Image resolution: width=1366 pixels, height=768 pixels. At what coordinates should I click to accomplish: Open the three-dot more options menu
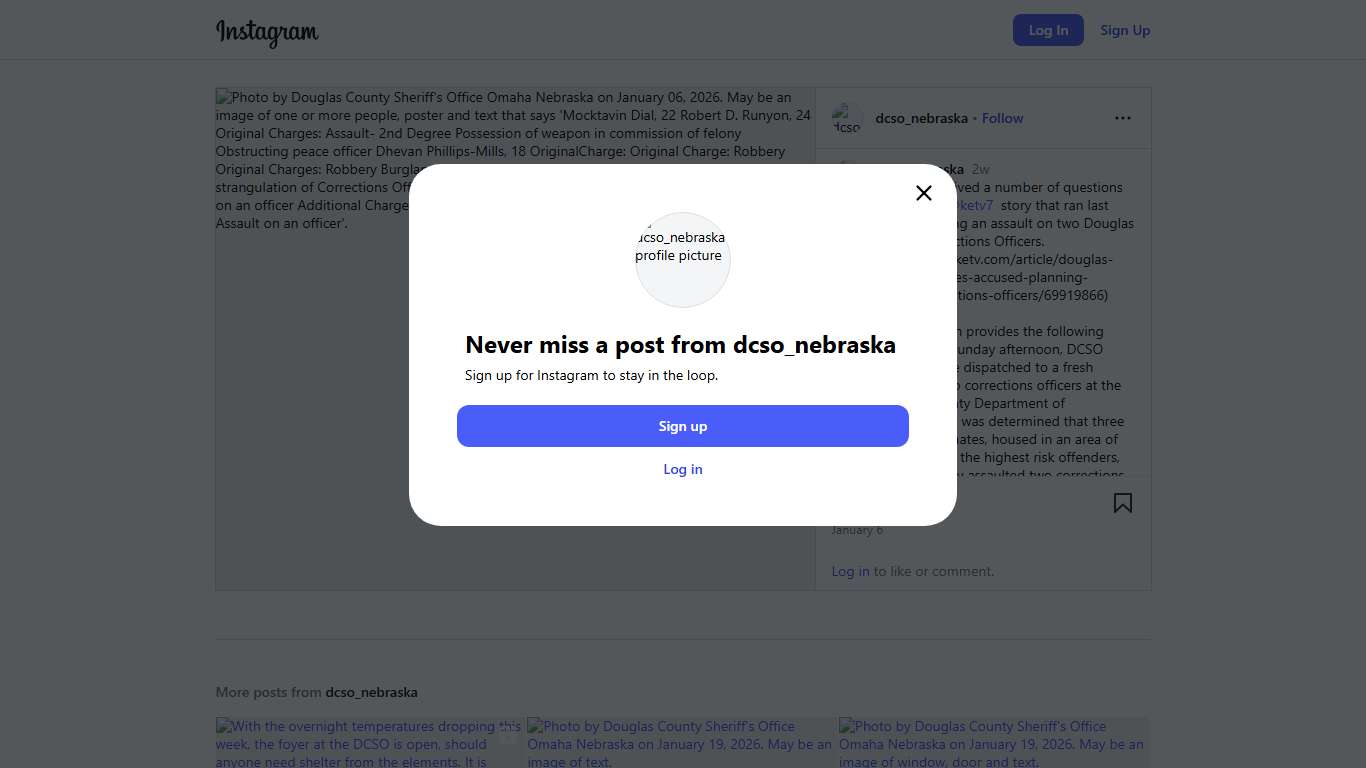[1123, 118]
